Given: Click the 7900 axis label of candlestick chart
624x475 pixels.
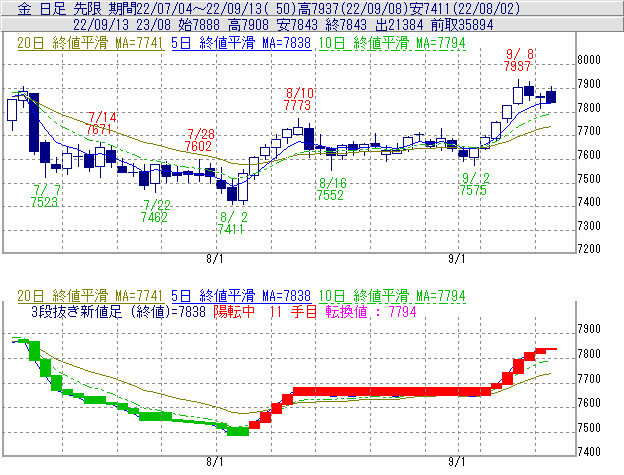Looking at the screenshot, I should (589, 84).
